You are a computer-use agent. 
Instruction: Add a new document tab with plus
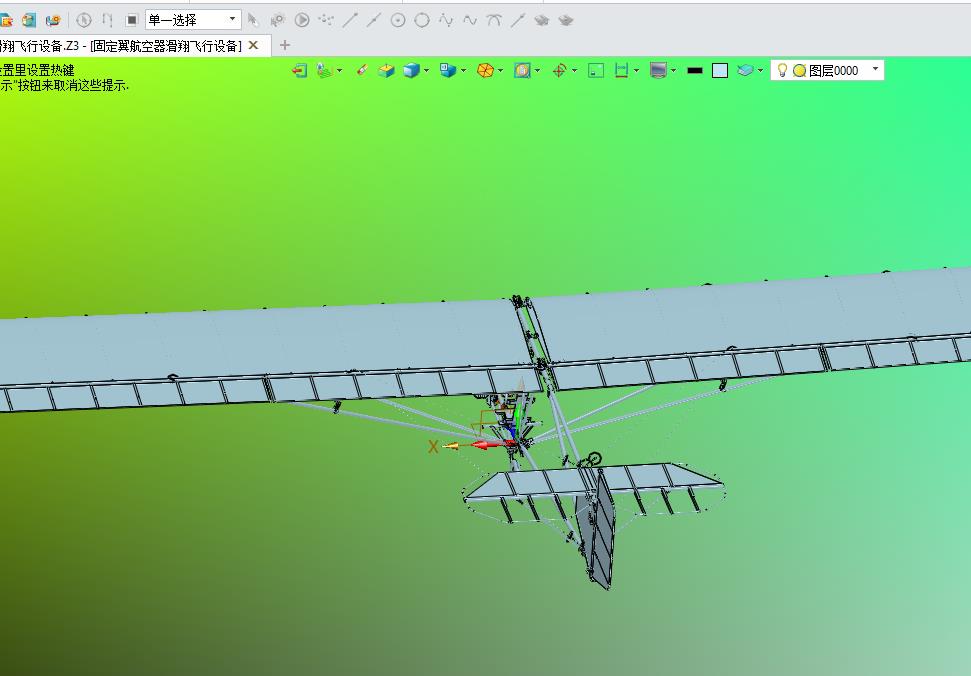click(285, 45)
